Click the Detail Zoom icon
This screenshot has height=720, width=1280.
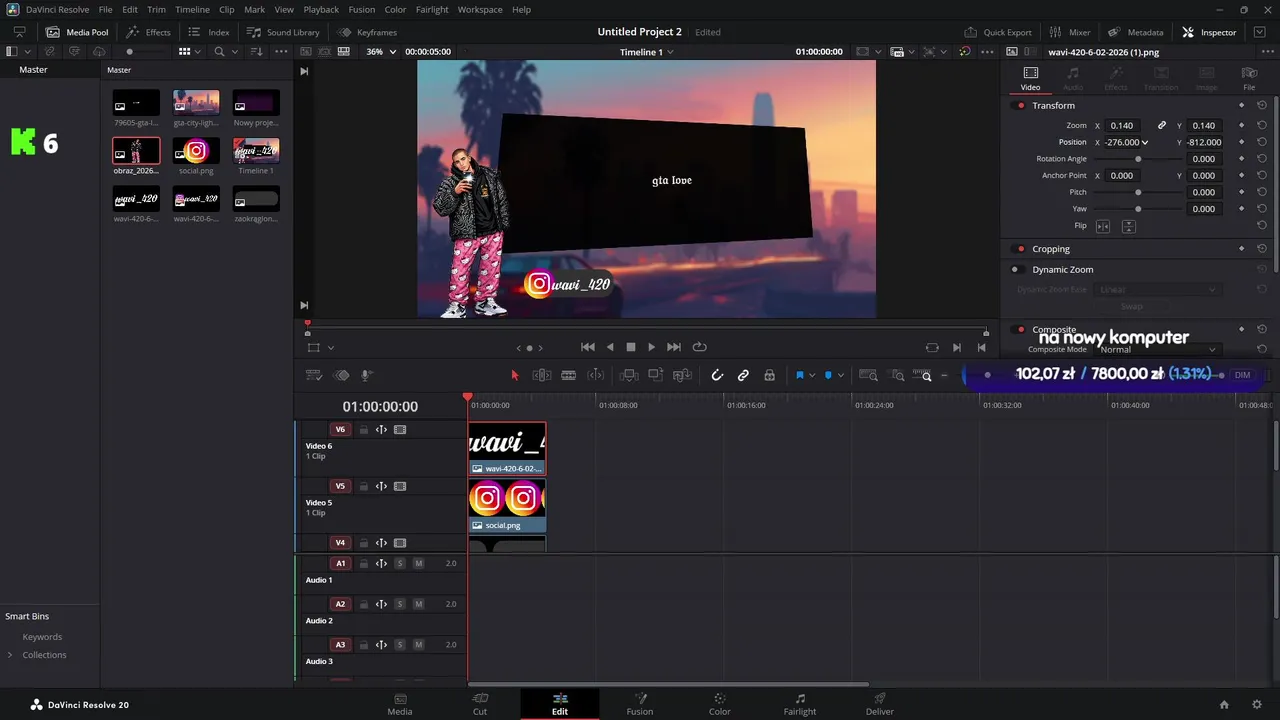pos(897,375)
